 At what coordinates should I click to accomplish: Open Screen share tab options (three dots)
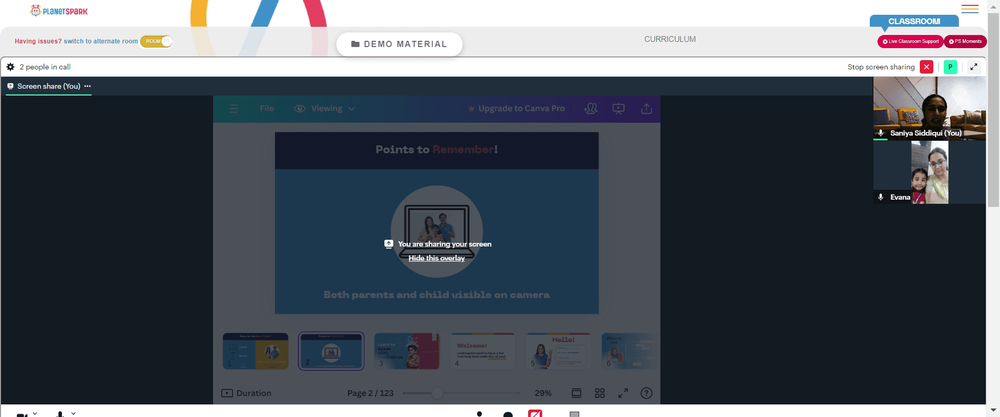87,86
